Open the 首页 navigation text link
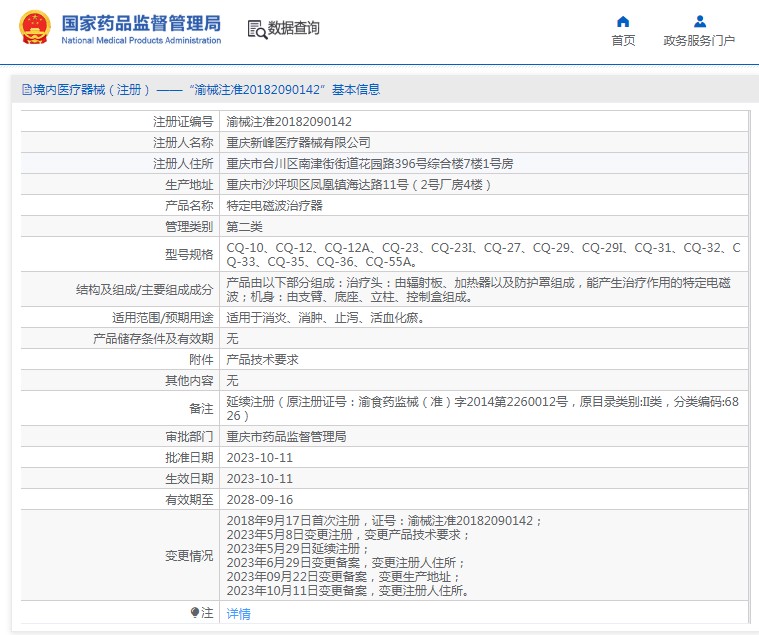759x635 pixels. pyautogui.click(x=623, y=41)
